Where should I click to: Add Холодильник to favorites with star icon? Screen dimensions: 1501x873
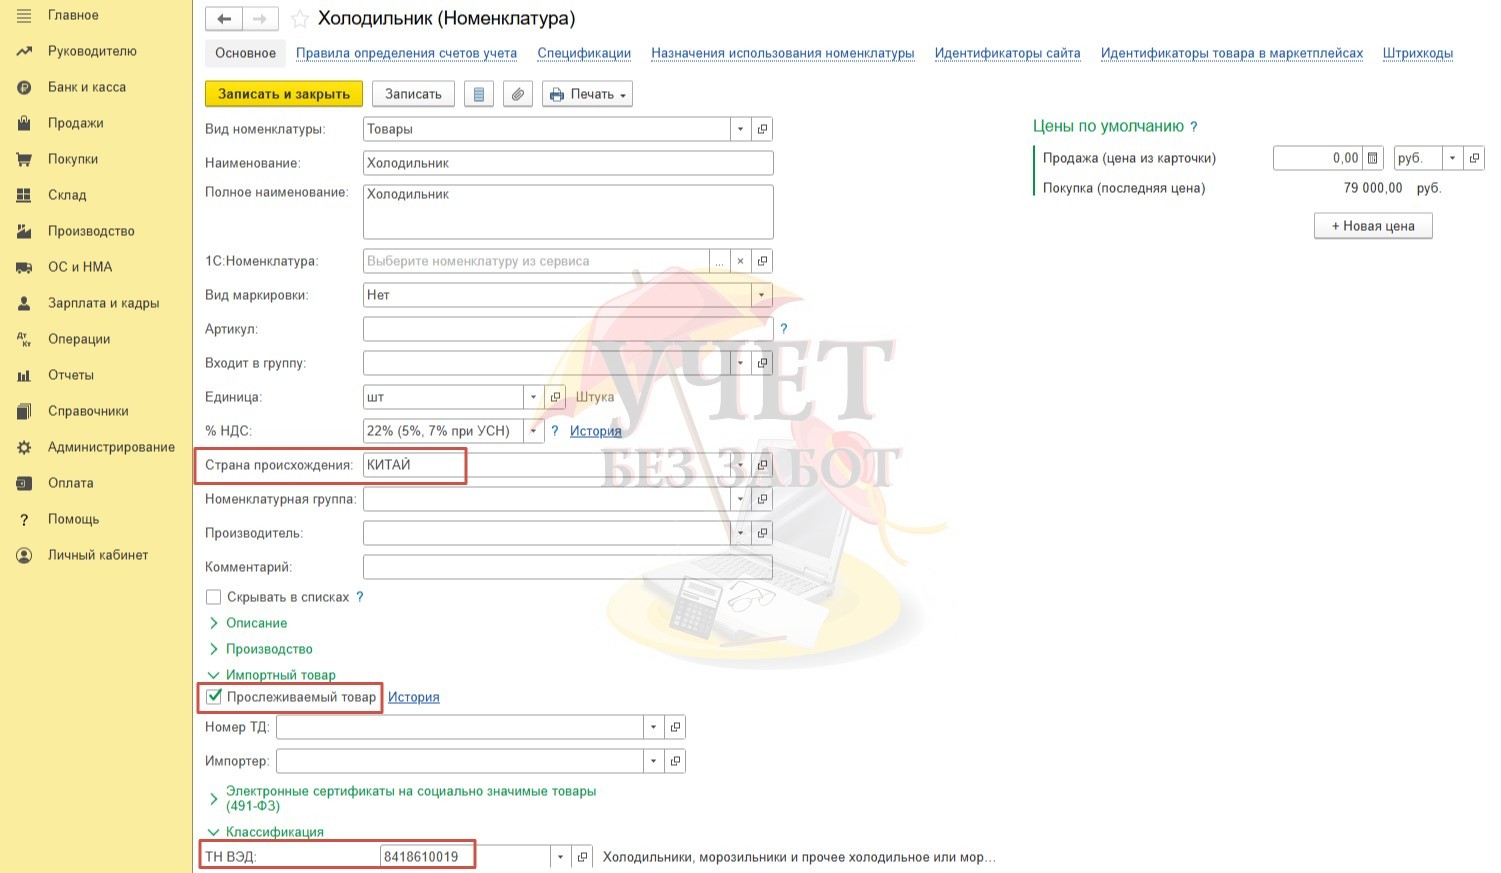tap(299, 19)
